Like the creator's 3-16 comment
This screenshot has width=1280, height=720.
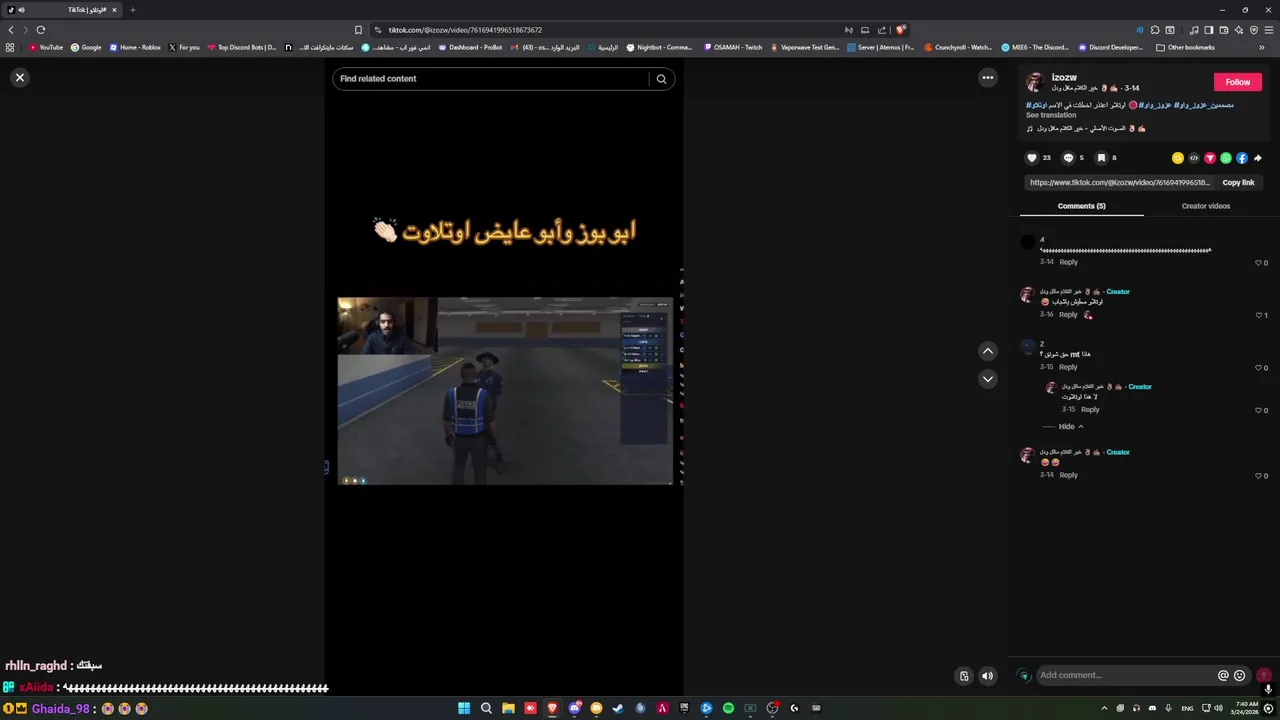tap(1258, 315)
